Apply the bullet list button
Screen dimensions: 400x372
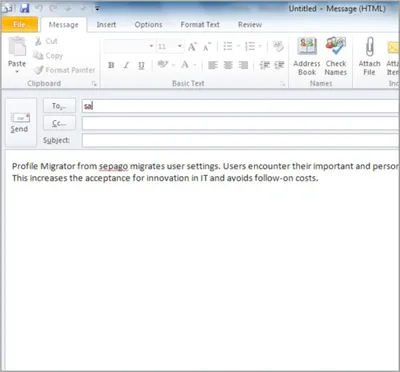[x=228, y=46]
